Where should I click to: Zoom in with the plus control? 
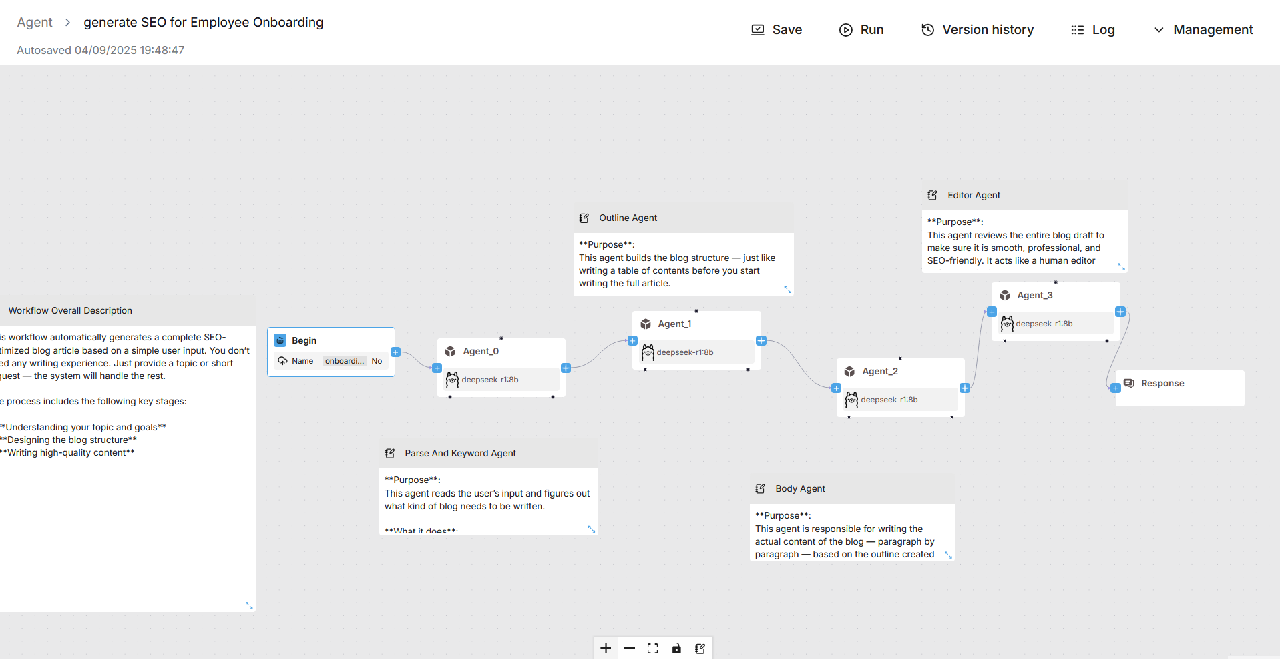point(605,648)
